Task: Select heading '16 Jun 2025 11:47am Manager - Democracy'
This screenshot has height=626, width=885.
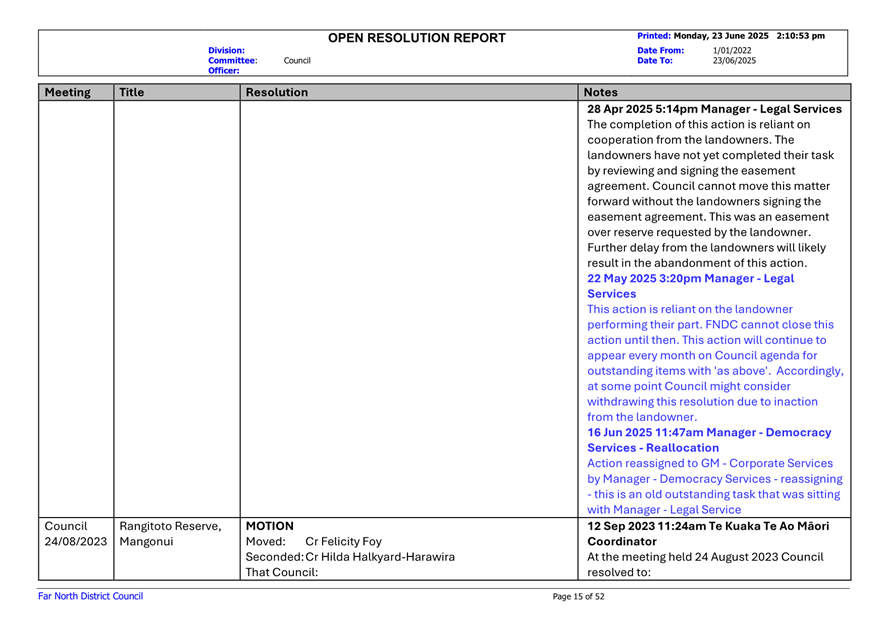Action: [709, 432]
